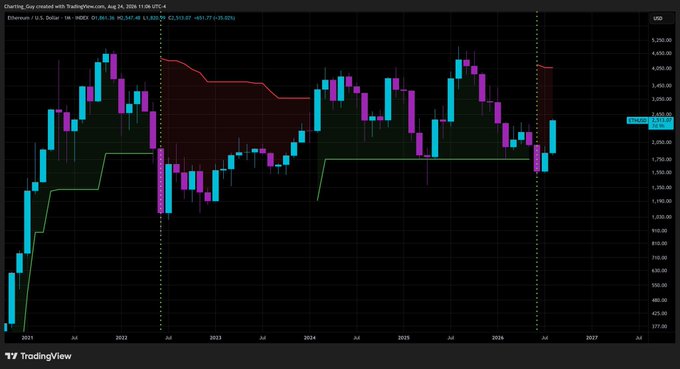Screen dimensions: 680x369
Task: Click the 1,750.00 price axis label
Action: click(x=661, y=160)
